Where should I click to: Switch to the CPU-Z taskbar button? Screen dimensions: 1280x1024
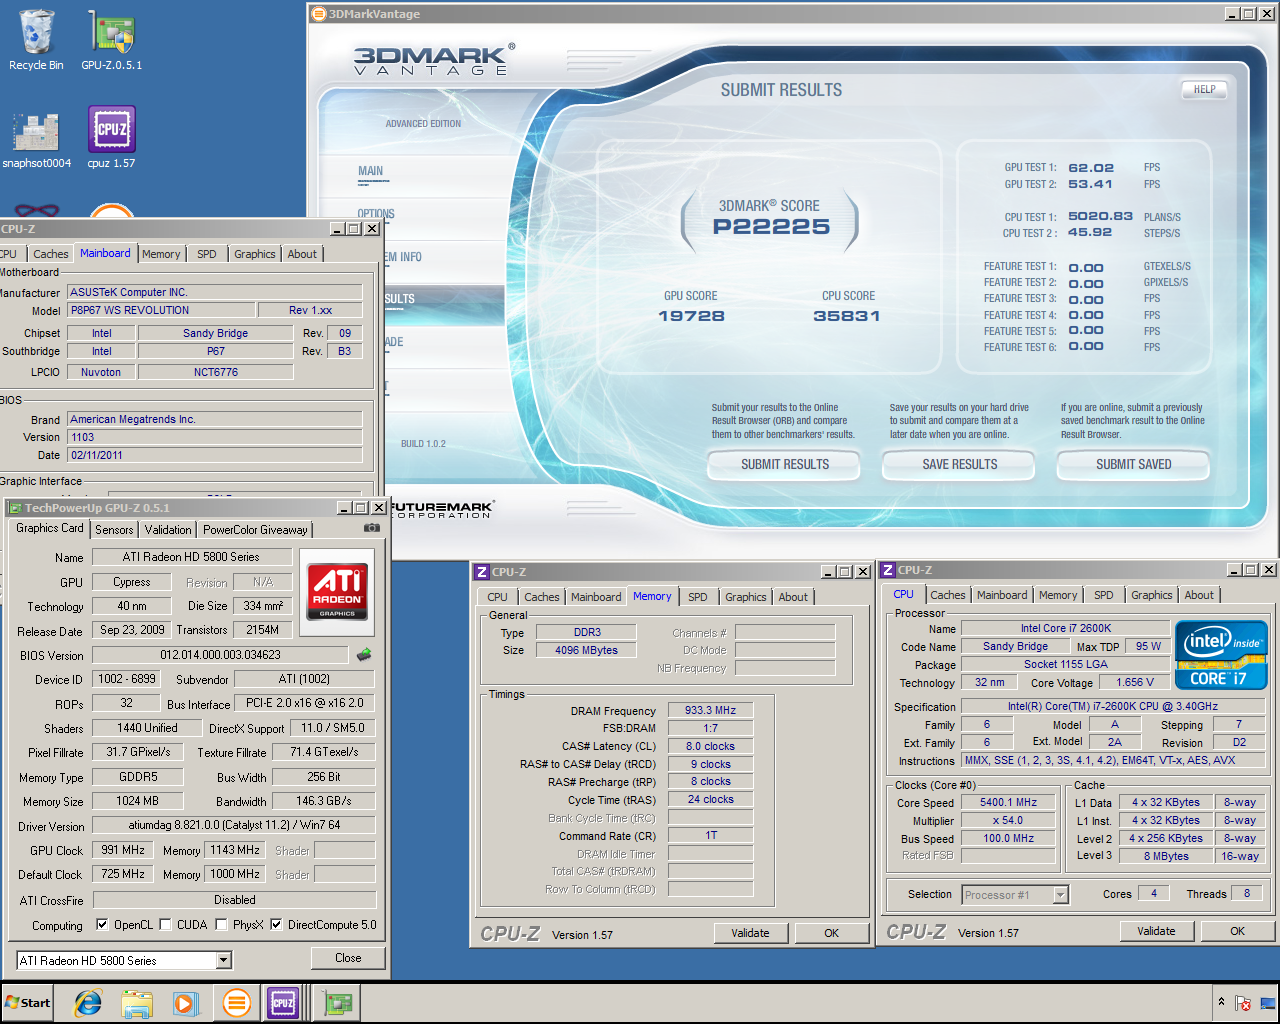click(283, 1003)
